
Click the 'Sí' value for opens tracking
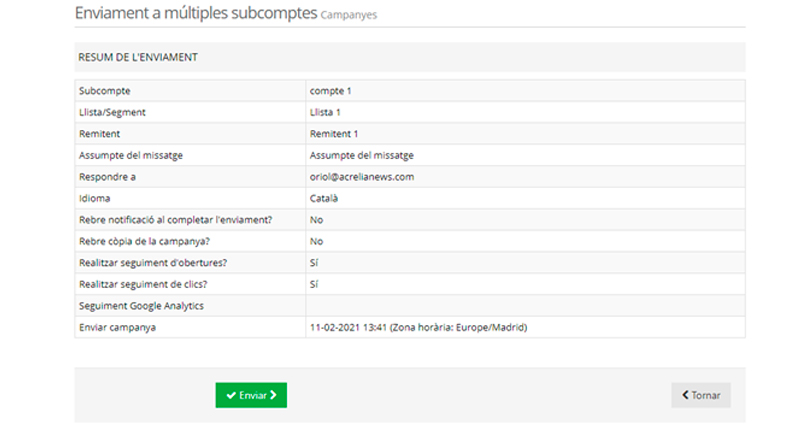tap(314, 263)
